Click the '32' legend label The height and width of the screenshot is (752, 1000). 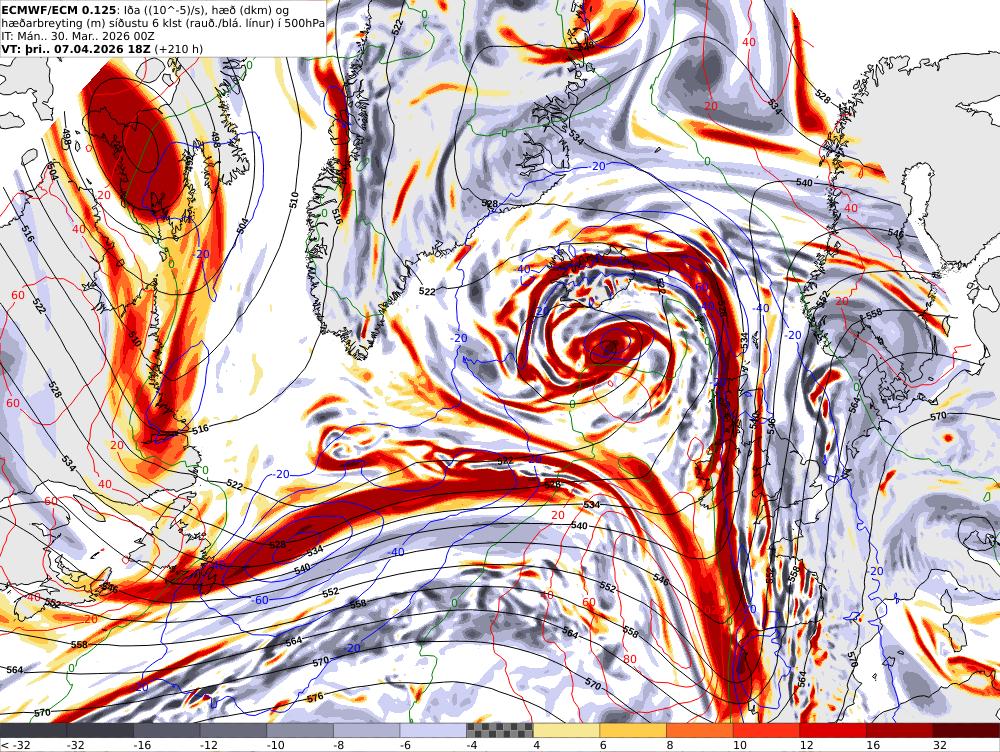coord(940,745)
